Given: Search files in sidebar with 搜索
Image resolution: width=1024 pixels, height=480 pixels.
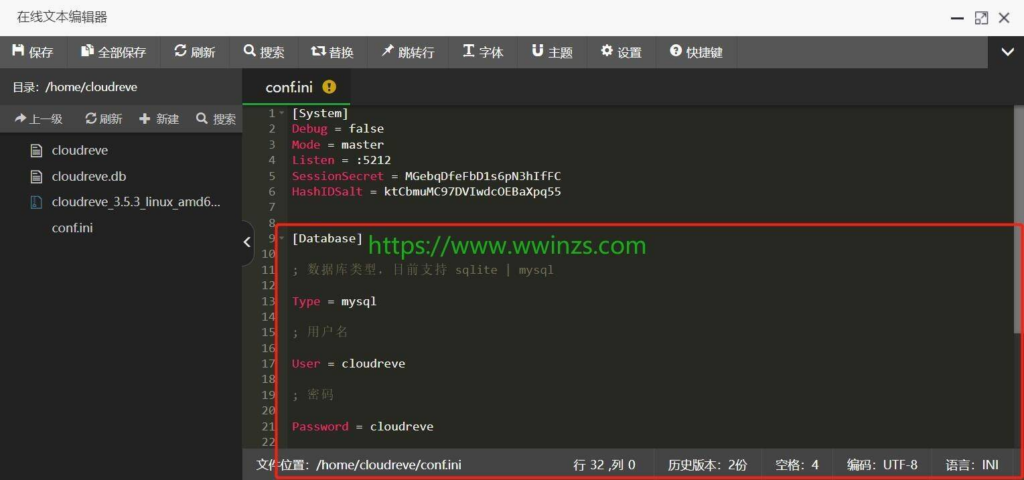Looking at the screenshot, I should click(x=216, y=119).
